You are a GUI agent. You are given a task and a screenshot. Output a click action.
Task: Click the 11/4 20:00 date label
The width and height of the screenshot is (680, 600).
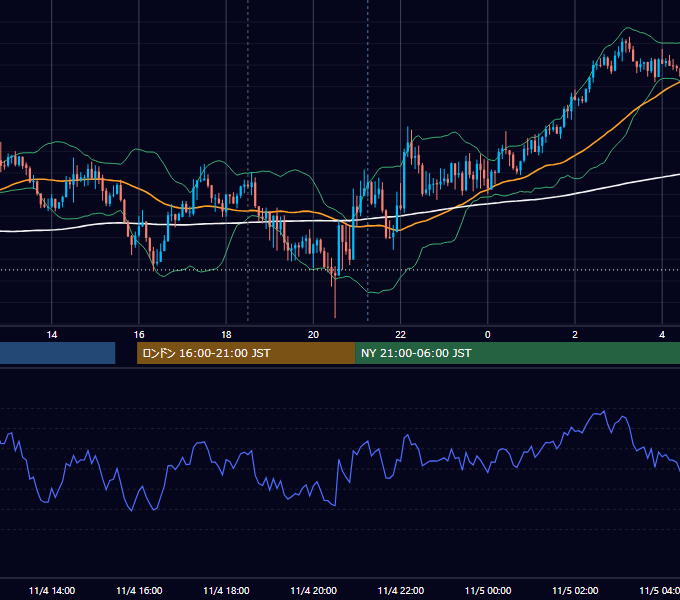[314, 590]
